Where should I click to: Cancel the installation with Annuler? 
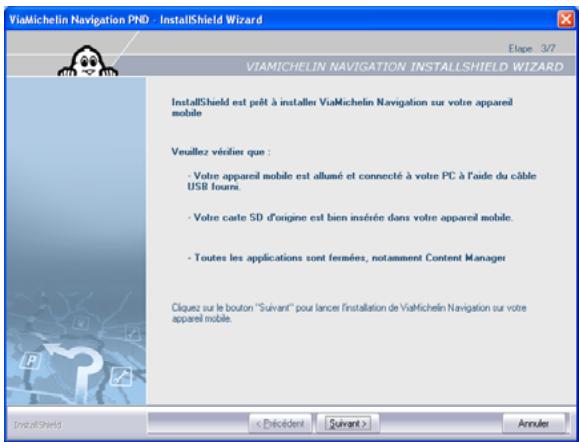tap(534, 423)
